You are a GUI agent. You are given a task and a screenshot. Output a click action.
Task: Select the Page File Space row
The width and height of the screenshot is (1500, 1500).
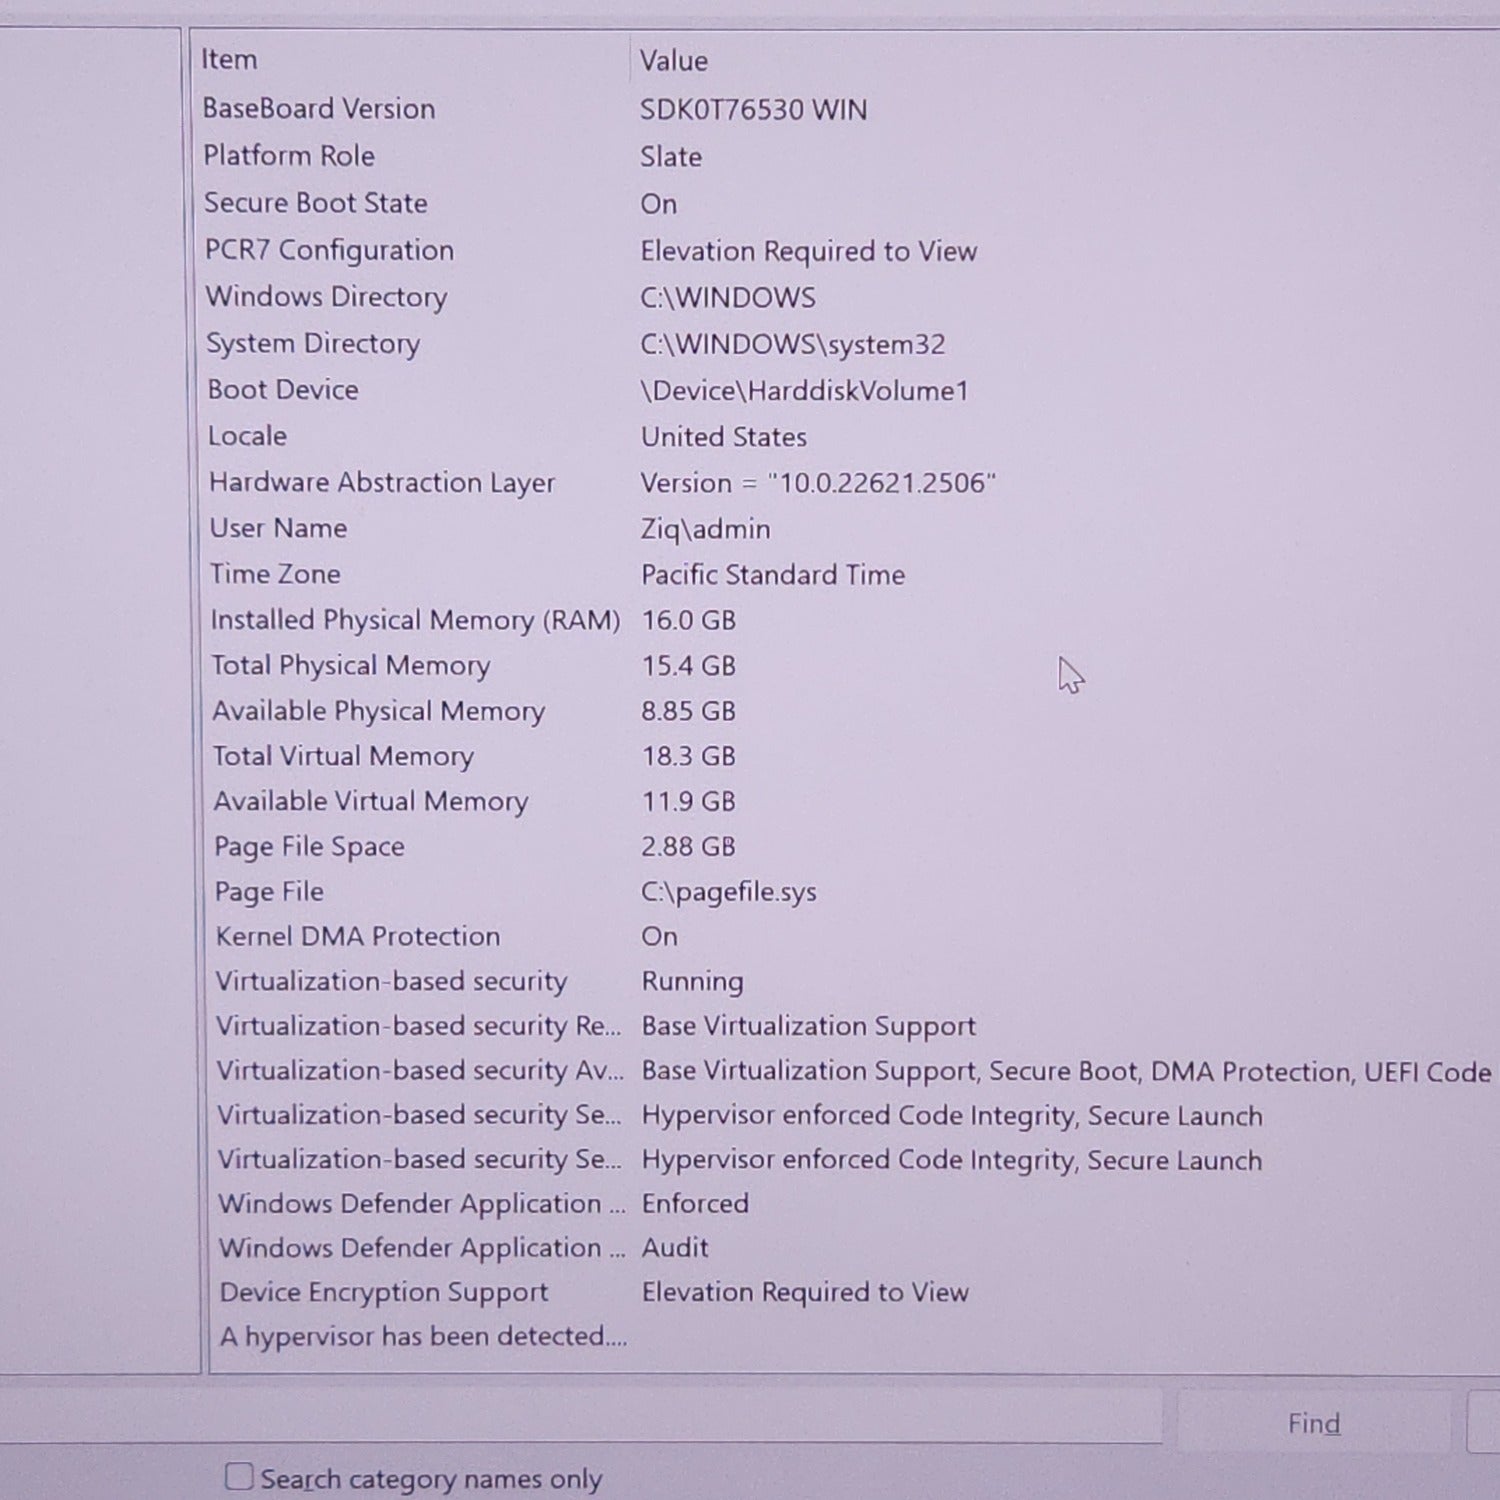pos(309,847)
